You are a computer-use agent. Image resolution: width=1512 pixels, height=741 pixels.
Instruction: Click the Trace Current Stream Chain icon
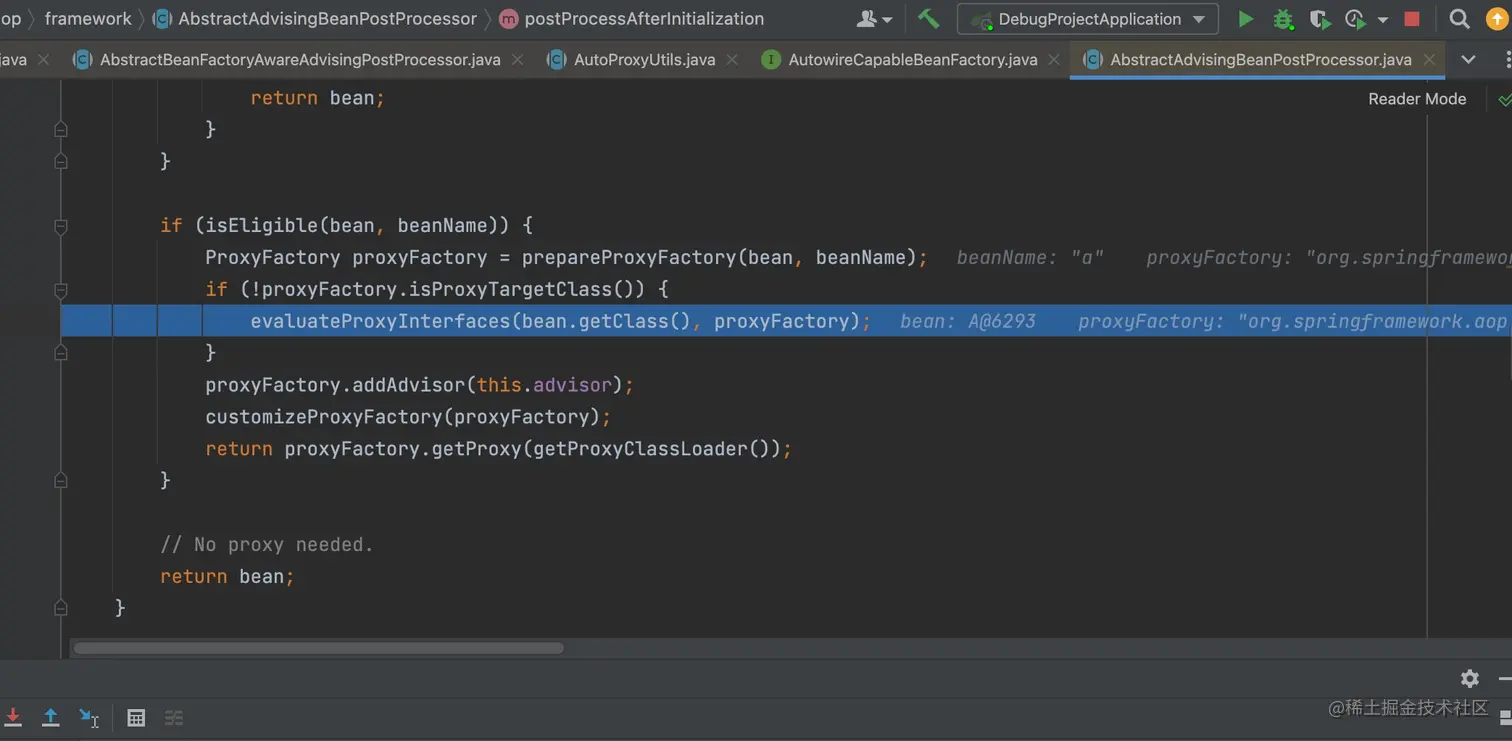[x=174, y=717]
